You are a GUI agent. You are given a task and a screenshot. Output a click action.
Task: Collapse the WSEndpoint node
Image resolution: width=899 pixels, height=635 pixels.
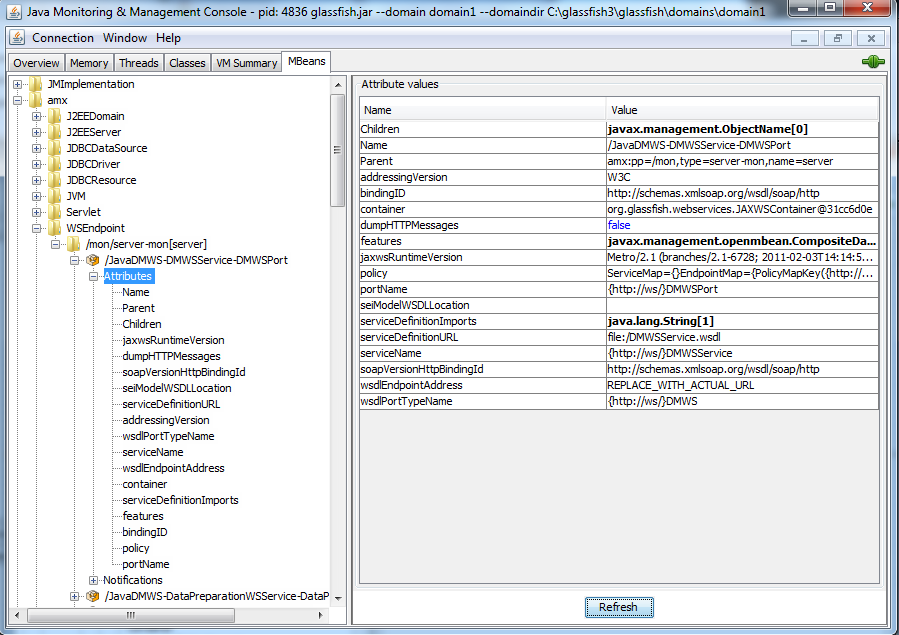click(x=36, y=228)
